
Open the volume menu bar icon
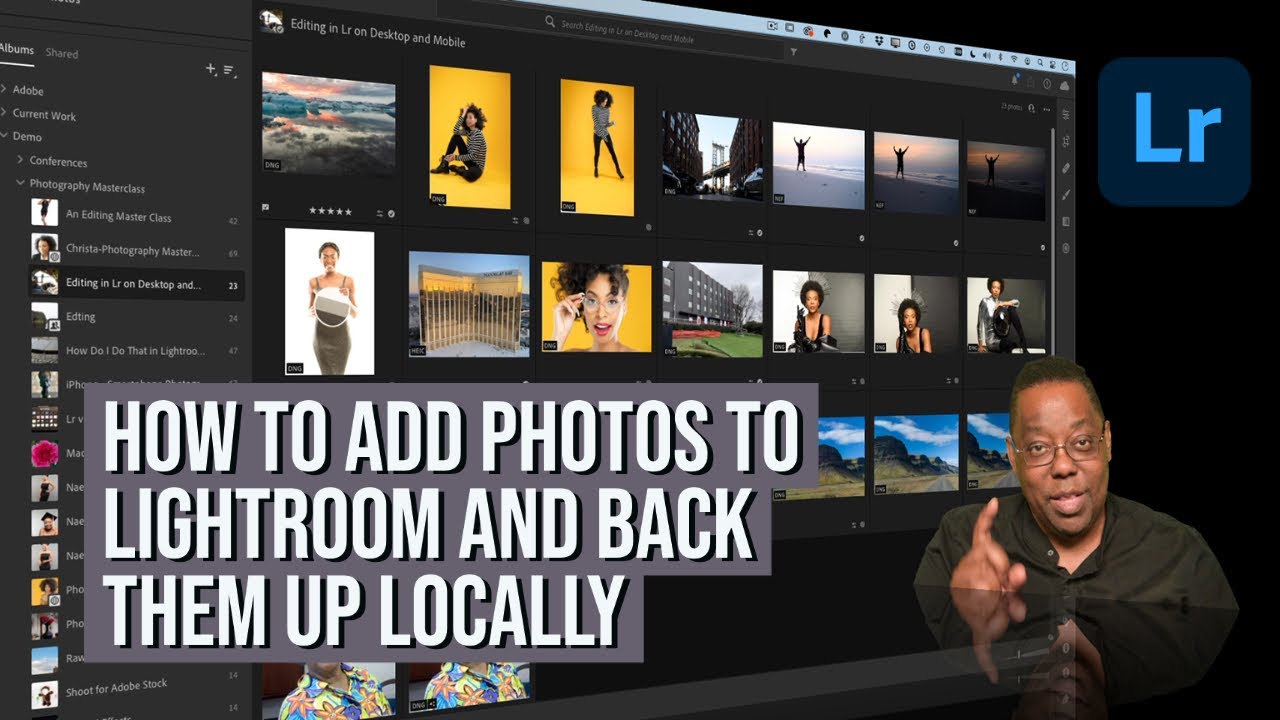989,54
